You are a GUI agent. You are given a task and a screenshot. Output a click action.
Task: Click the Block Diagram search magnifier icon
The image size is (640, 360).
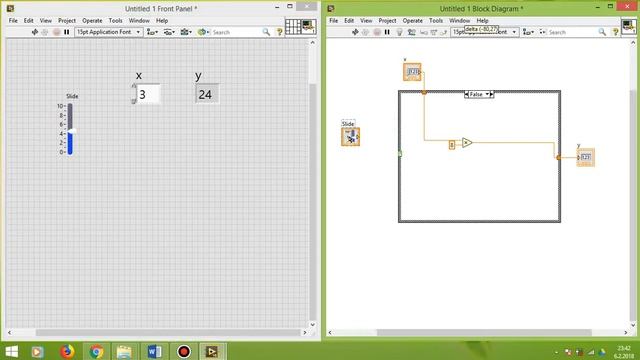click(x=602, y=32)
